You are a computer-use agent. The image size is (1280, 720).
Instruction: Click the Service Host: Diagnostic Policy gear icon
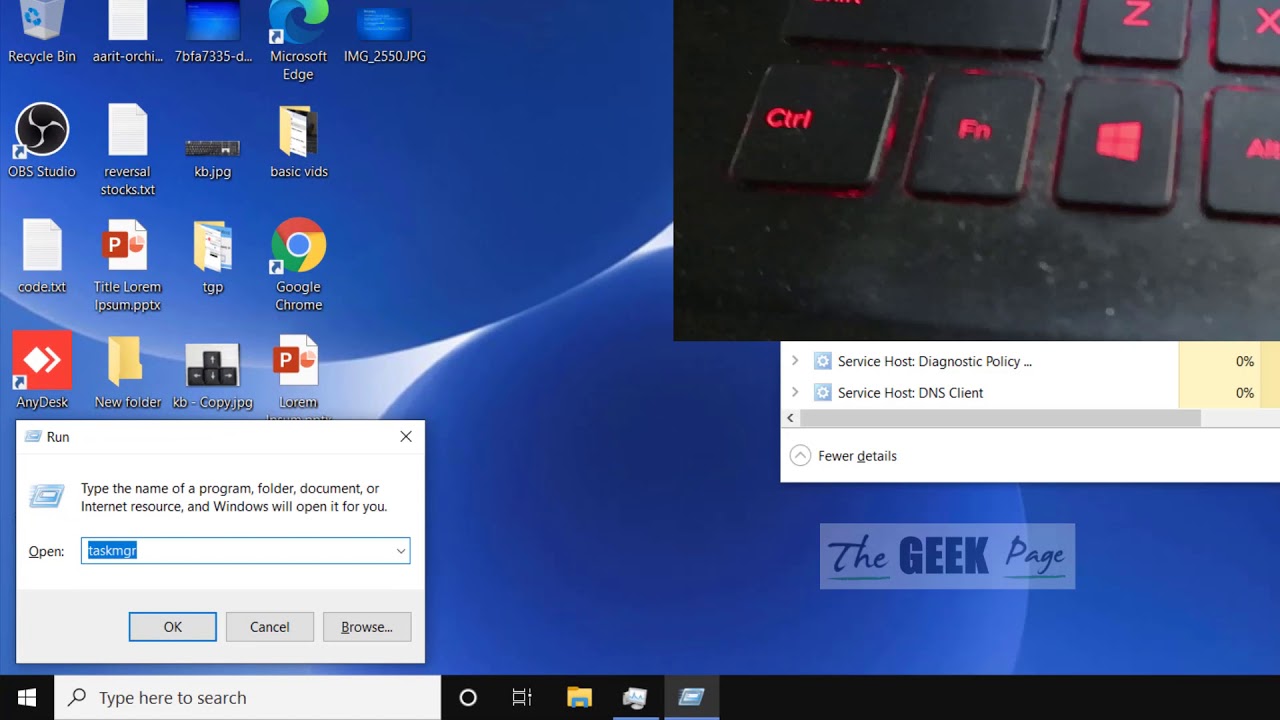click(x=823, y=362)
